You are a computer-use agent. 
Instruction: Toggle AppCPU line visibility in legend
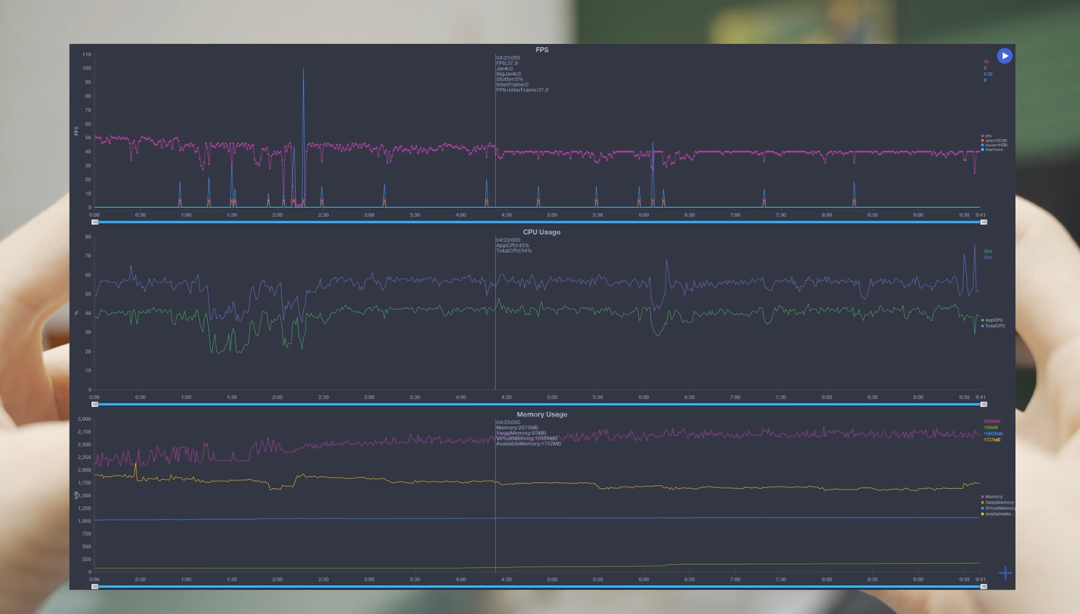tap(993, 320)
